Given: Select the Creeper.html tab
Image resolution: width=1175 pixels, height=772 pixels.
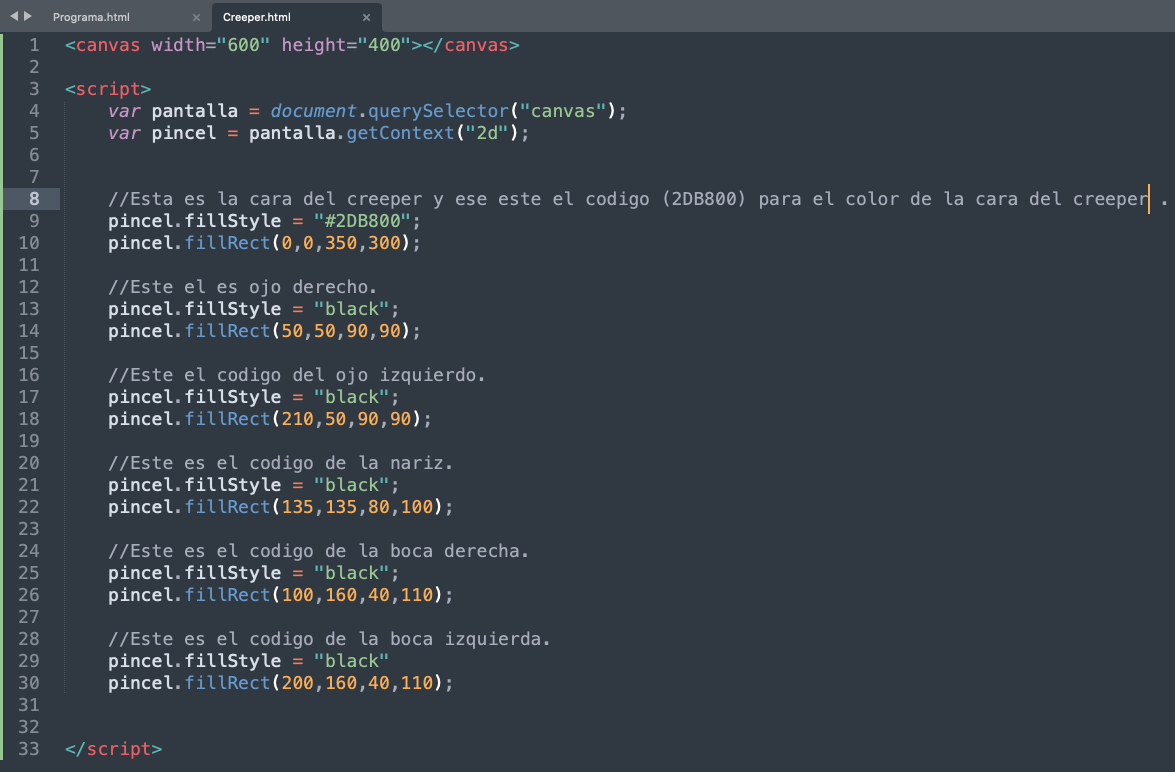Looking at the screenshot, I should pos(256,16).
